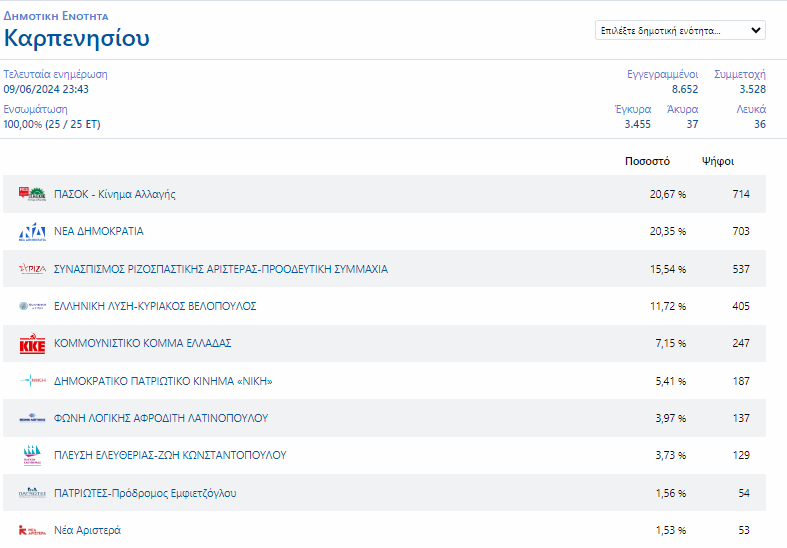Select Πατριώτες vote count 54
The width and height of the screenshot is (787, 548).
[744, 493]
